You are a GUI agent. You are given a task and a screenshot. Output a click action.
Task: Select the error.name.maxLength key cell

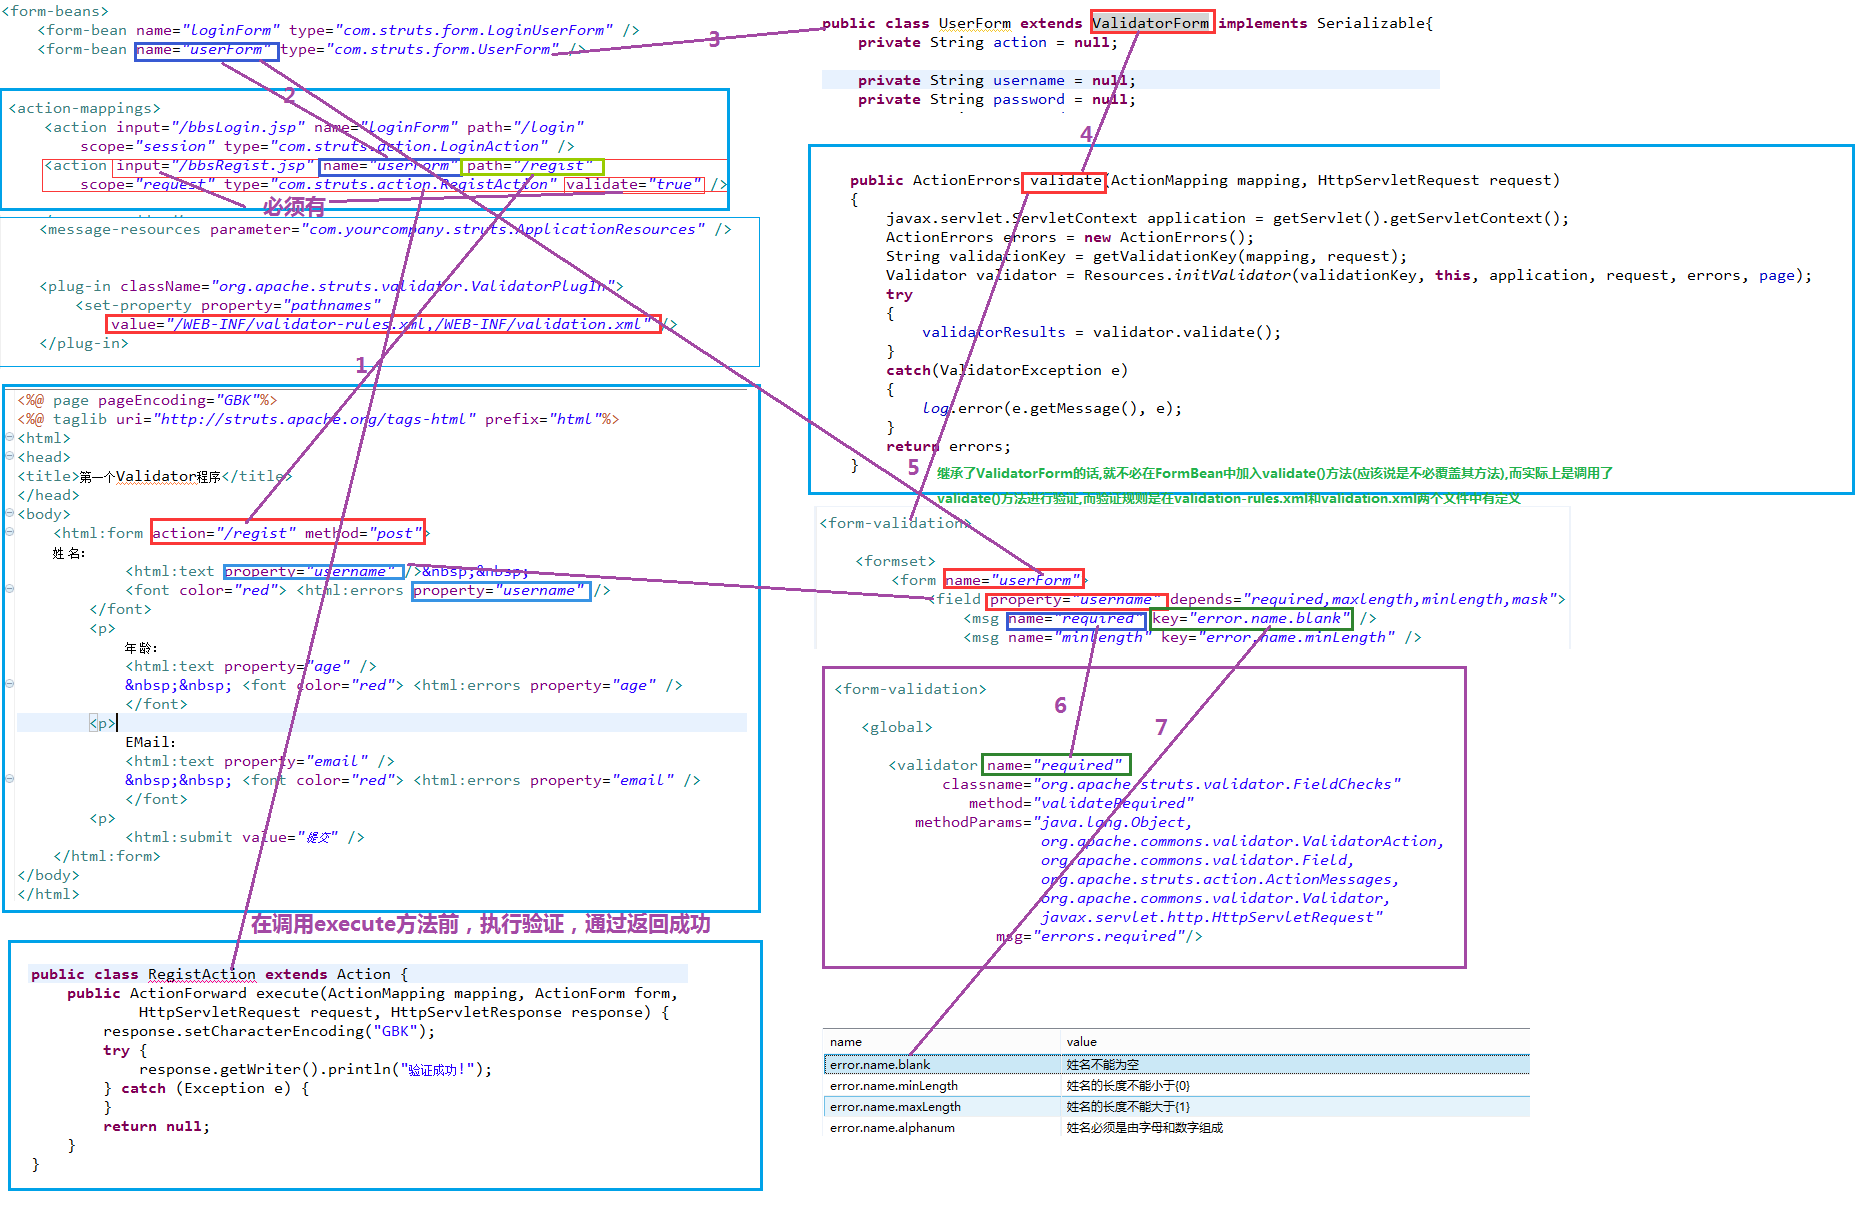[895, 1107]
